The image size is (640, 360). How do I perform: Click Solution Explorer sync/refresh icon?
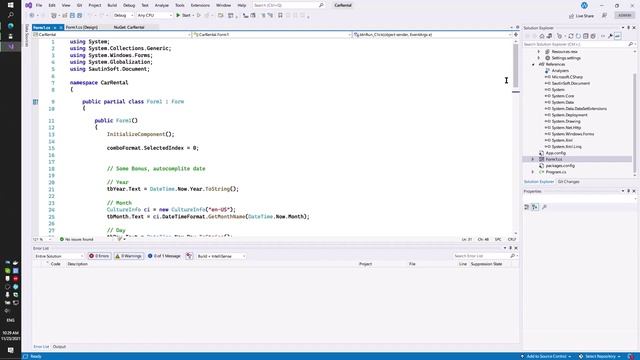click(571, 36)
